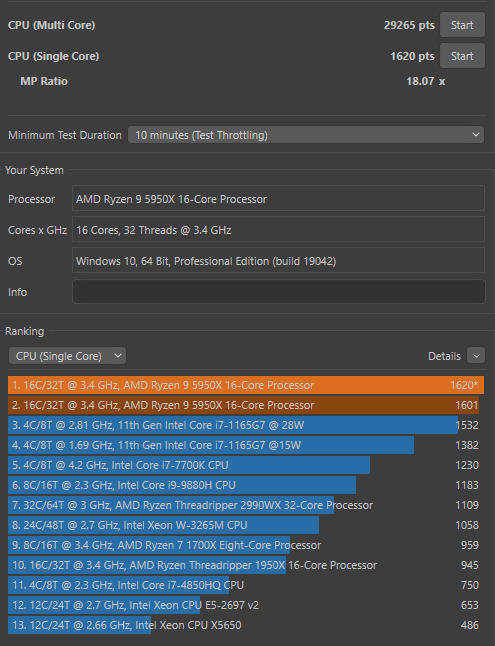Click the CPU (Multi Core) label
This screenshot has width=495, height=646.
pyautogui.click(x=52, y=25)
